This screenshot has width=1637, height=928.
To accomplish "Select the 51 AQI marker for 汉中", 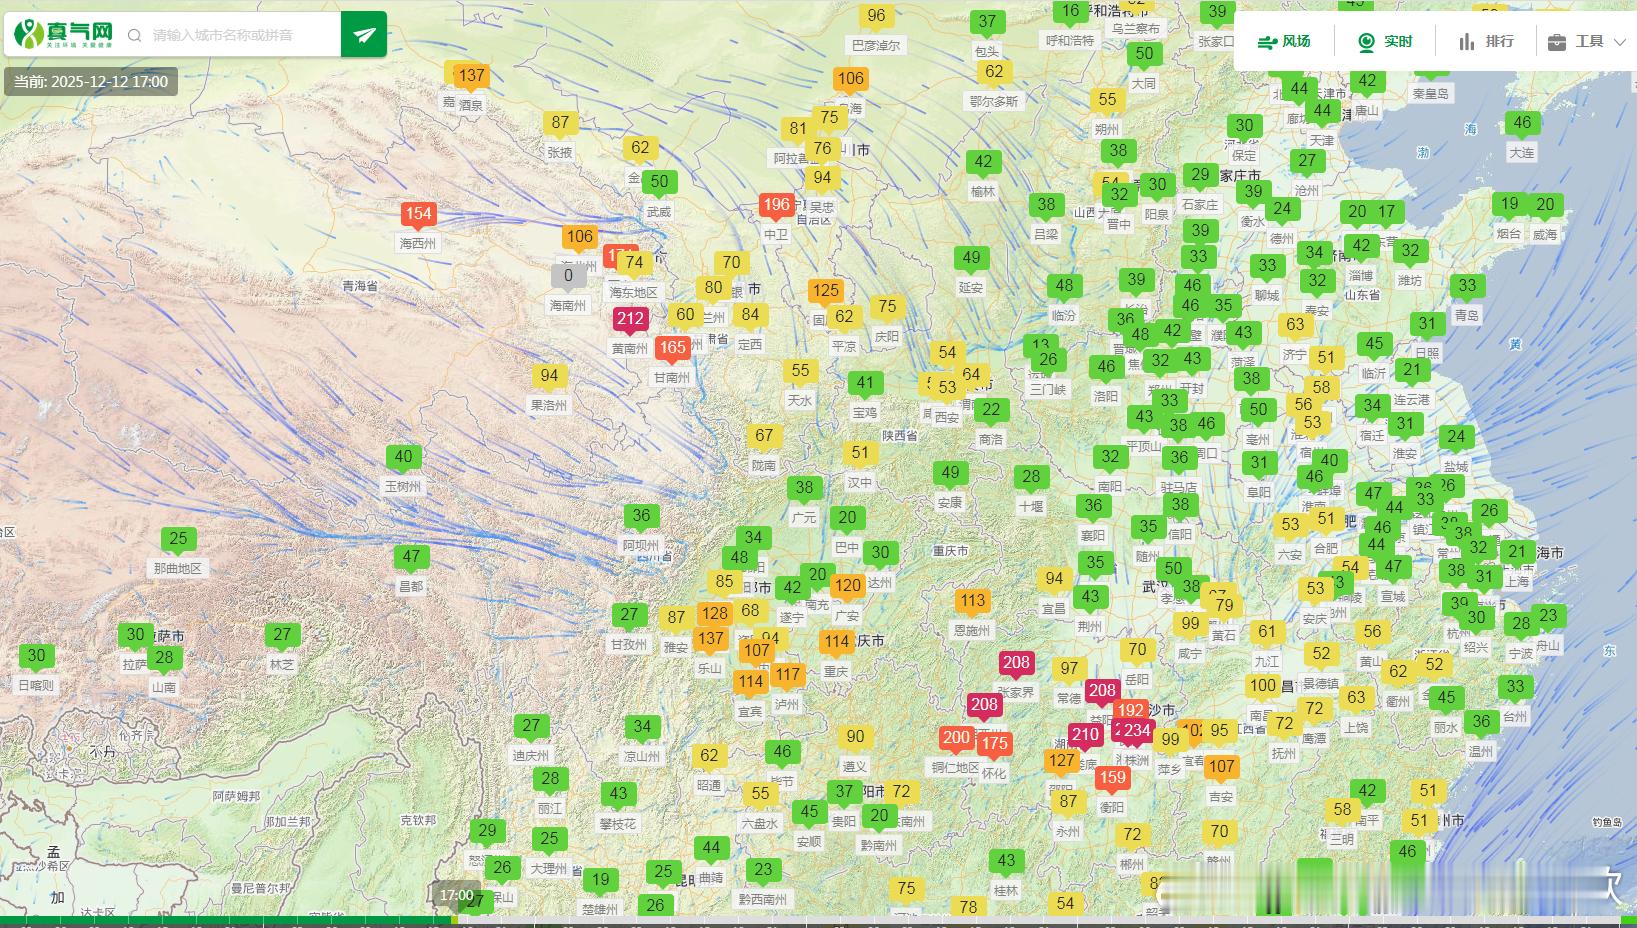I will point(860,454).
